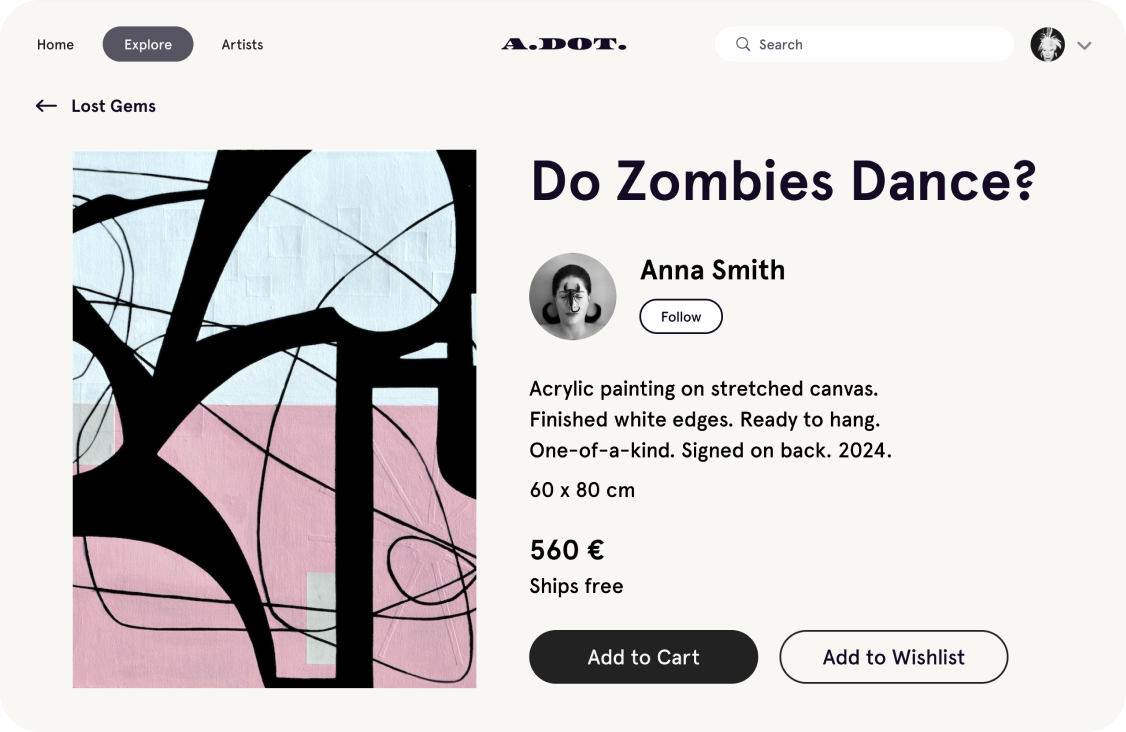This screenshot has width=1126, height=732.
Task: Click the Do Zombies Dance? title
Action: (783, 181)
